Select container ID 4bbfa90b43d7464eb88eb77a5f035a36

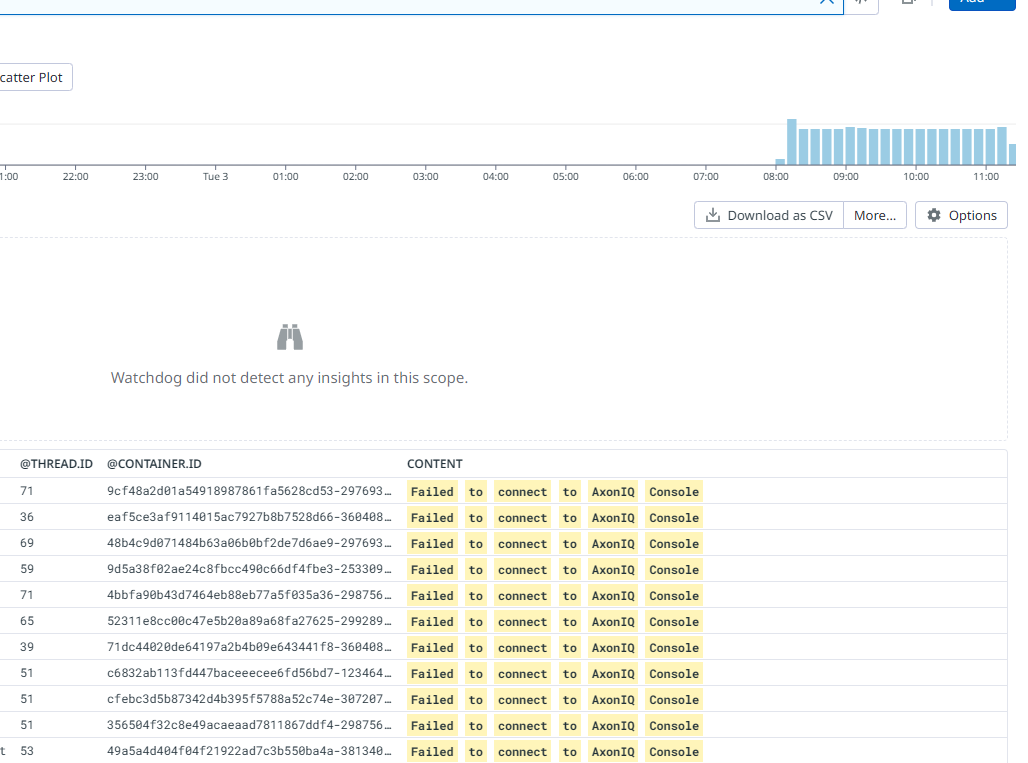[x=249, y=595]
